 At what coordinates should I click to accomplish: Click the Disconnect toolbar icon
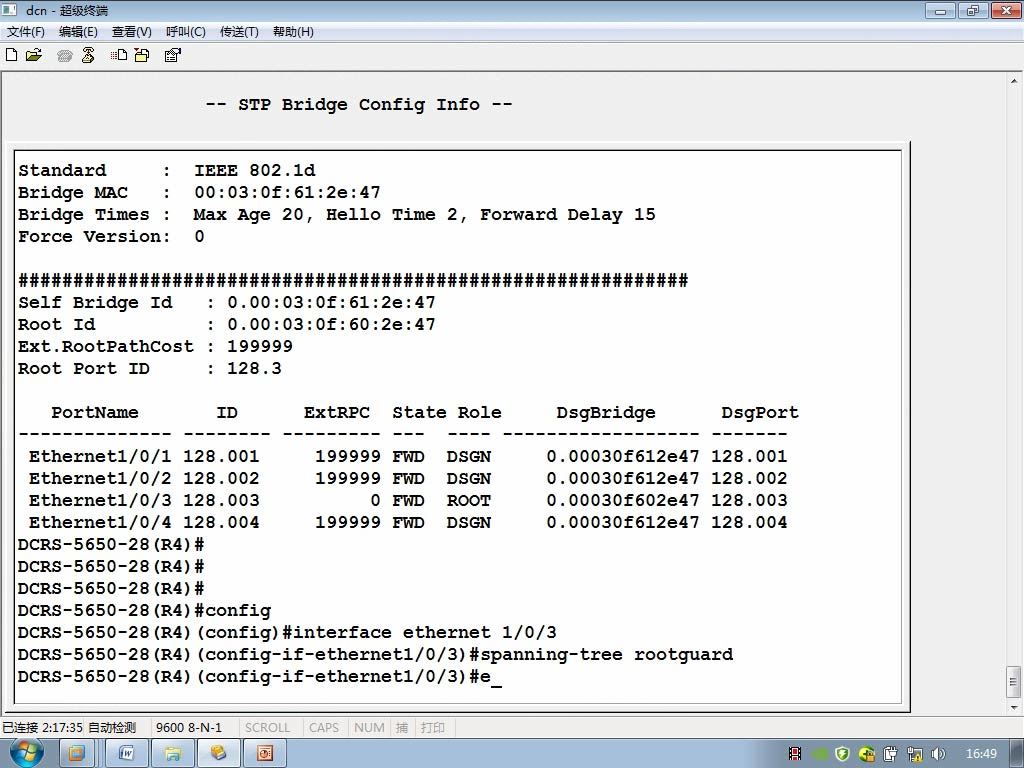click(88, 56)
